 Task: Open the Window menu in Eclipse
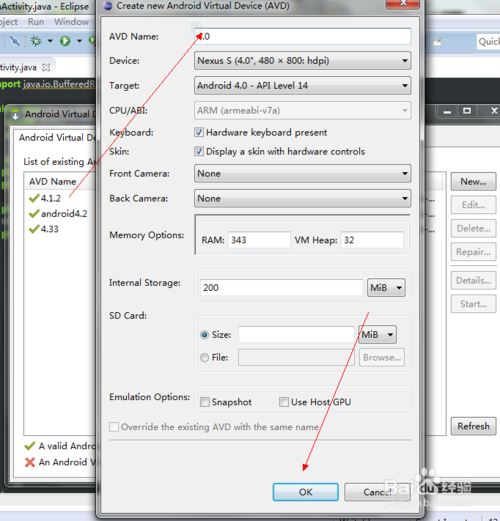[x=71, y=22]
